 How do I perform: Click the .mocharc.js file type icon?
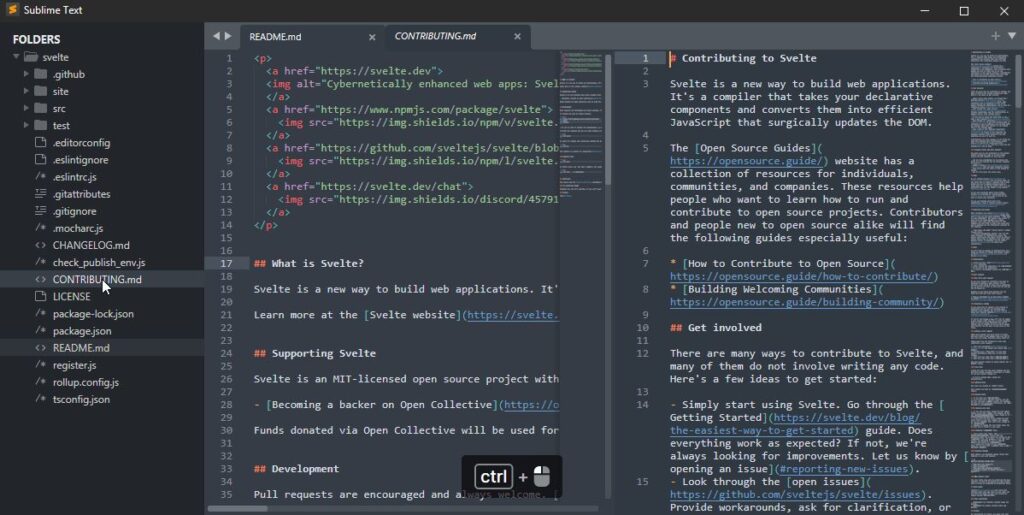pyautogui.click(x=40, y=228)
